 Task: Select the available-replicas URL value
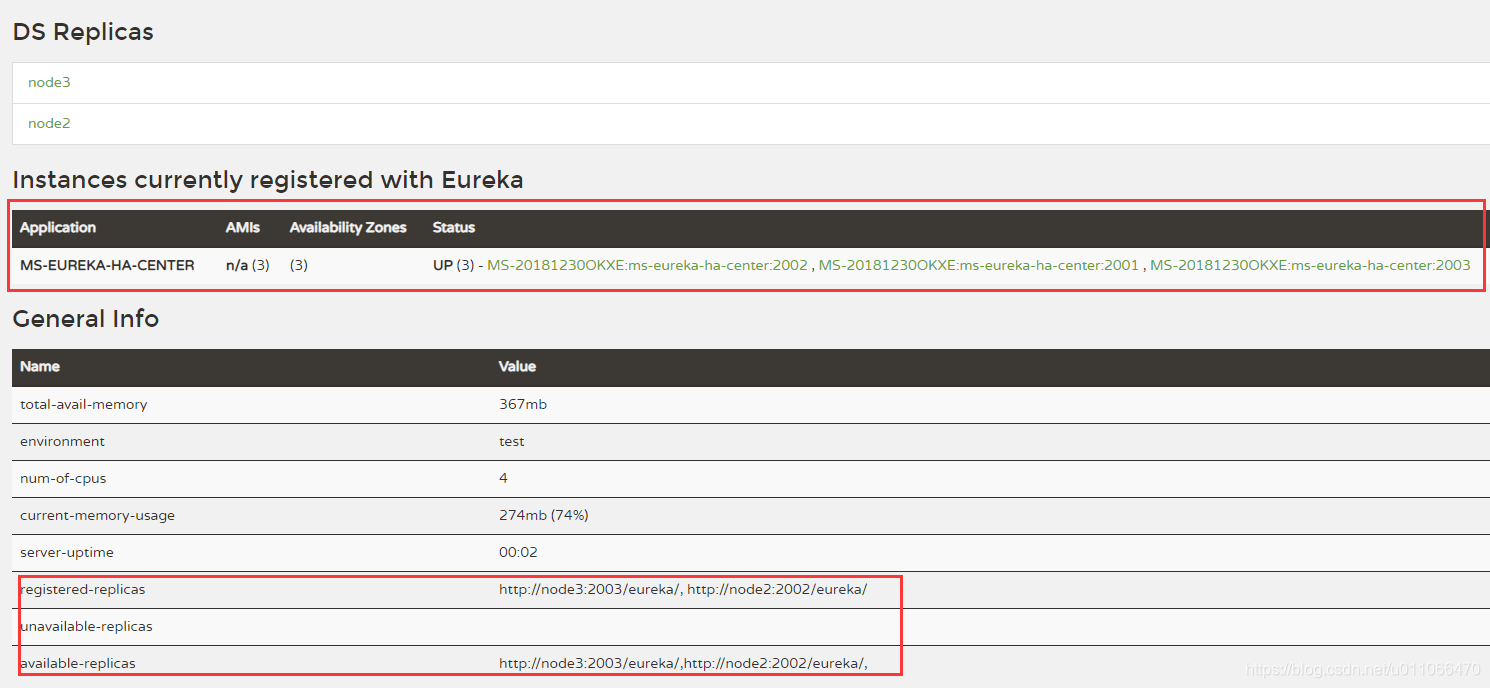pos(683,663)
